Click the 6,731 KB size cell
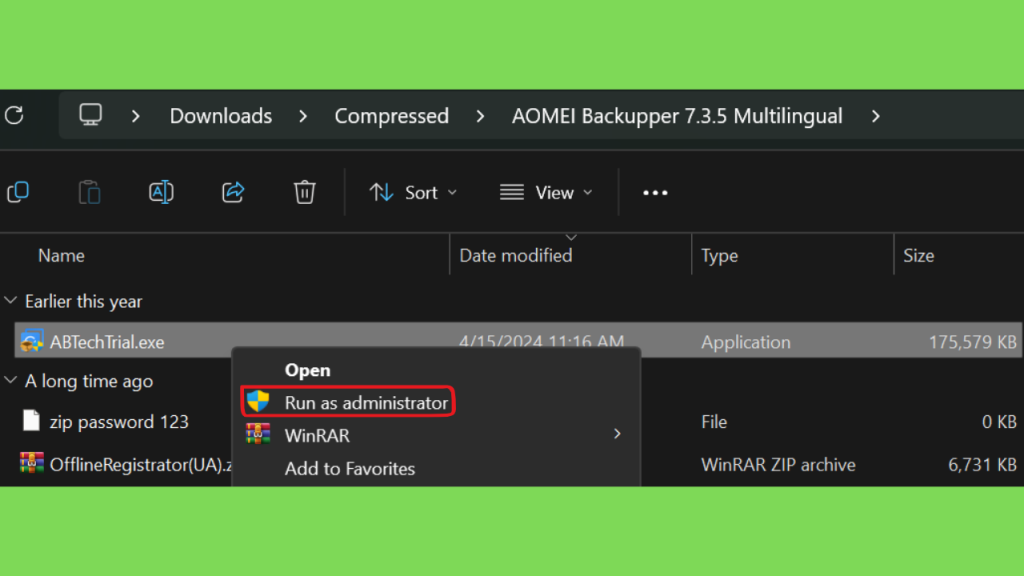Viewport: 1024px width, 576px height. tap(982, 464)
